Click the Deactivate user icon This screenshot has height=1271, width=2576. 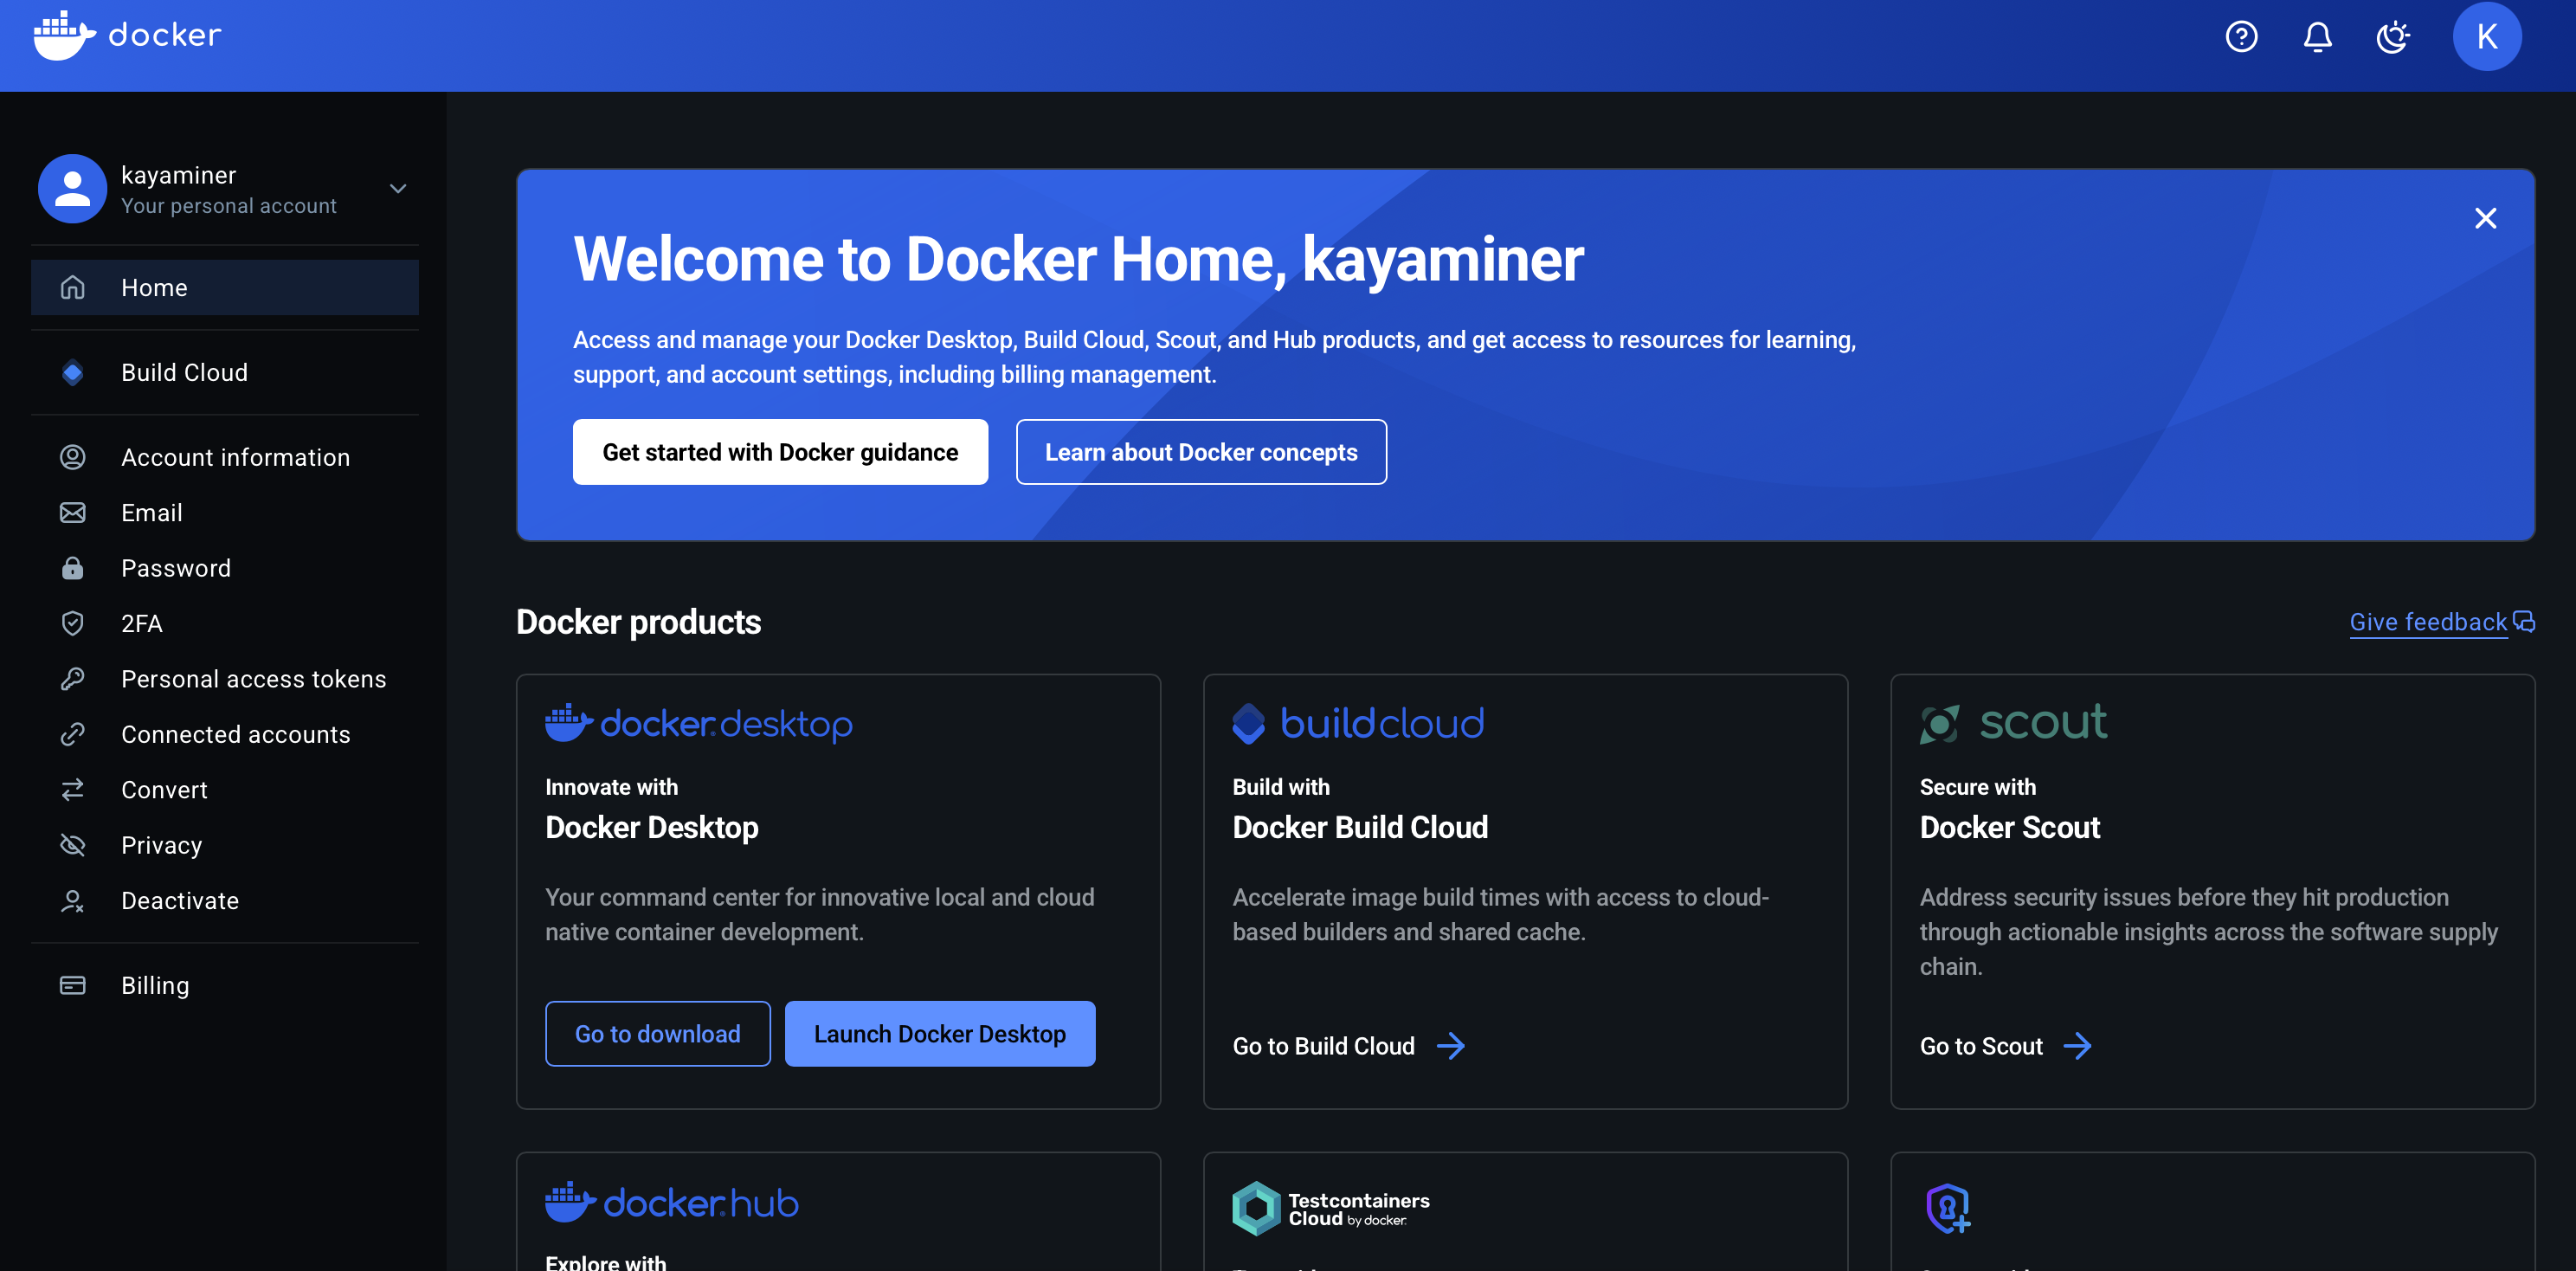(72, 901)
